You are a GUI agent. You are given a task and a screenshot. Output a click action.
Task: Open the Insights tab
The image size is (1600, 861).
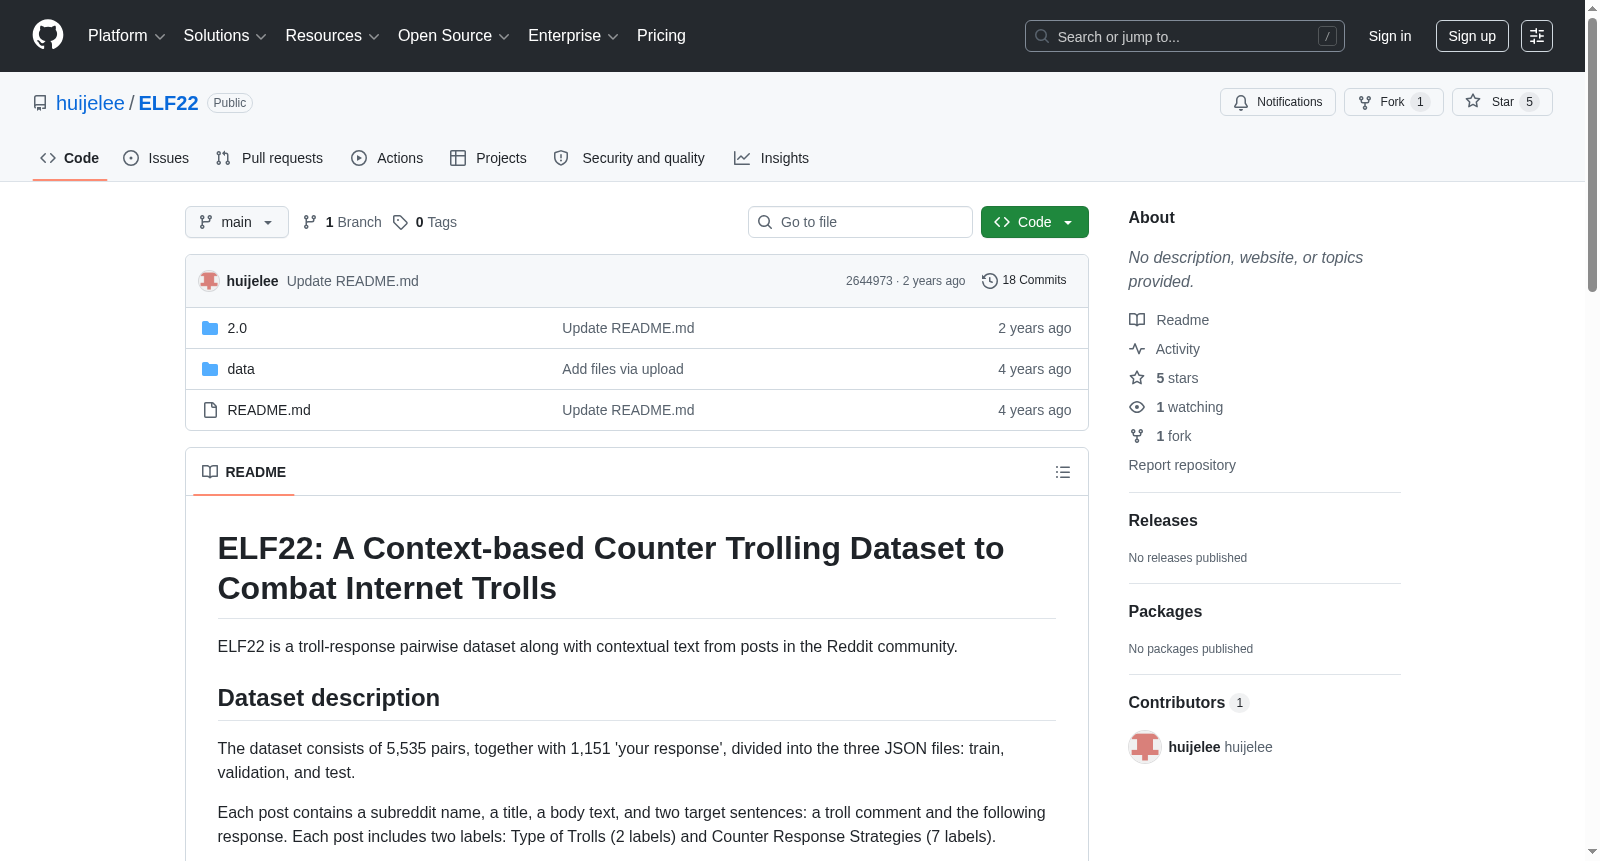771,158
